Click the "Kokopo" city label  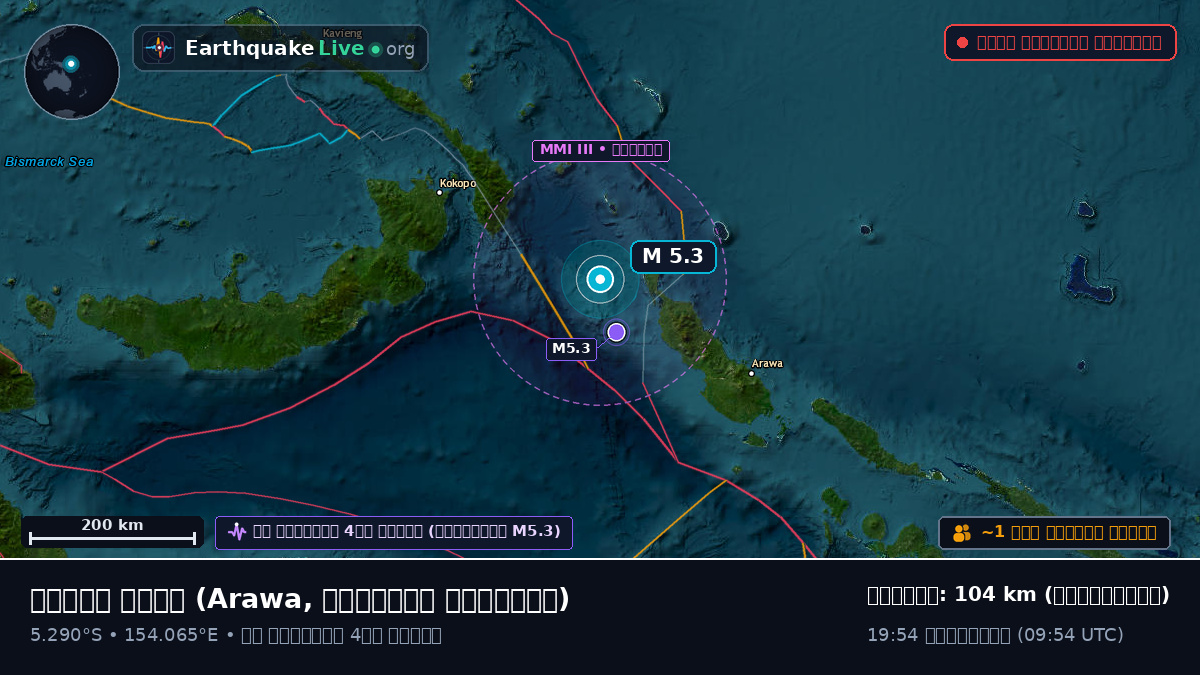[457, 184]
